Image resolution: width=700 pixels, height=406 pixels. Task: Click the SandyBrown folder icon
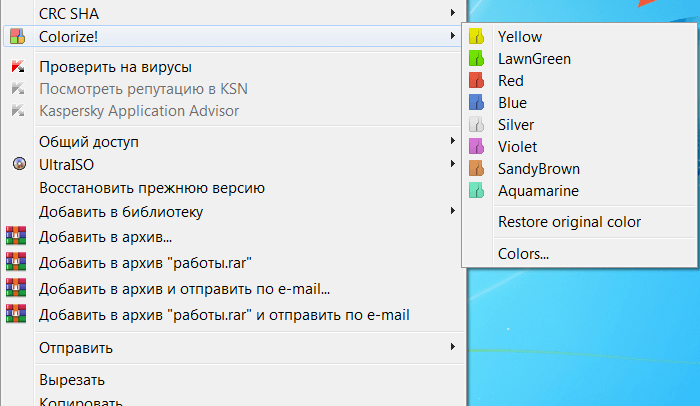coord(476,168)
